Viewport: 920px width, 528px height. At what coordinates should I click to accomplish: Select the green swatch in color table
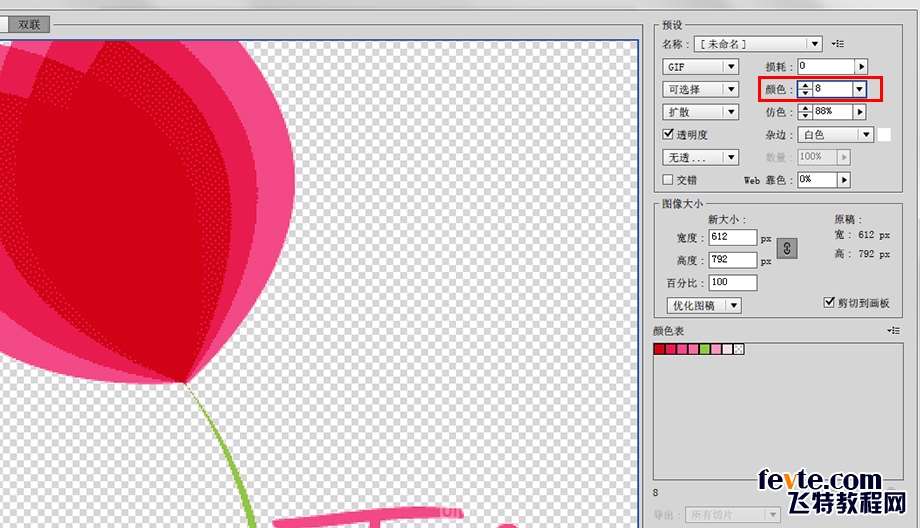pos(705,349)
